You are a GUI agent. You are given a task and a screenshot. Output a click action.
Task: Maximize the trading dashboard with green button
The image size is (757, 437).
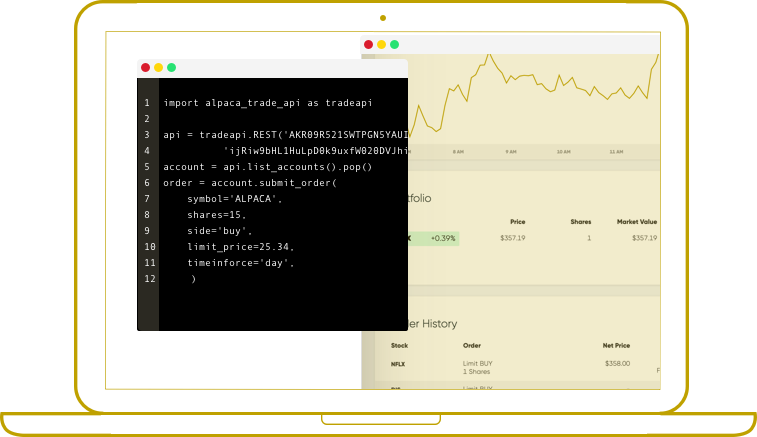click(x=394, y=44)
